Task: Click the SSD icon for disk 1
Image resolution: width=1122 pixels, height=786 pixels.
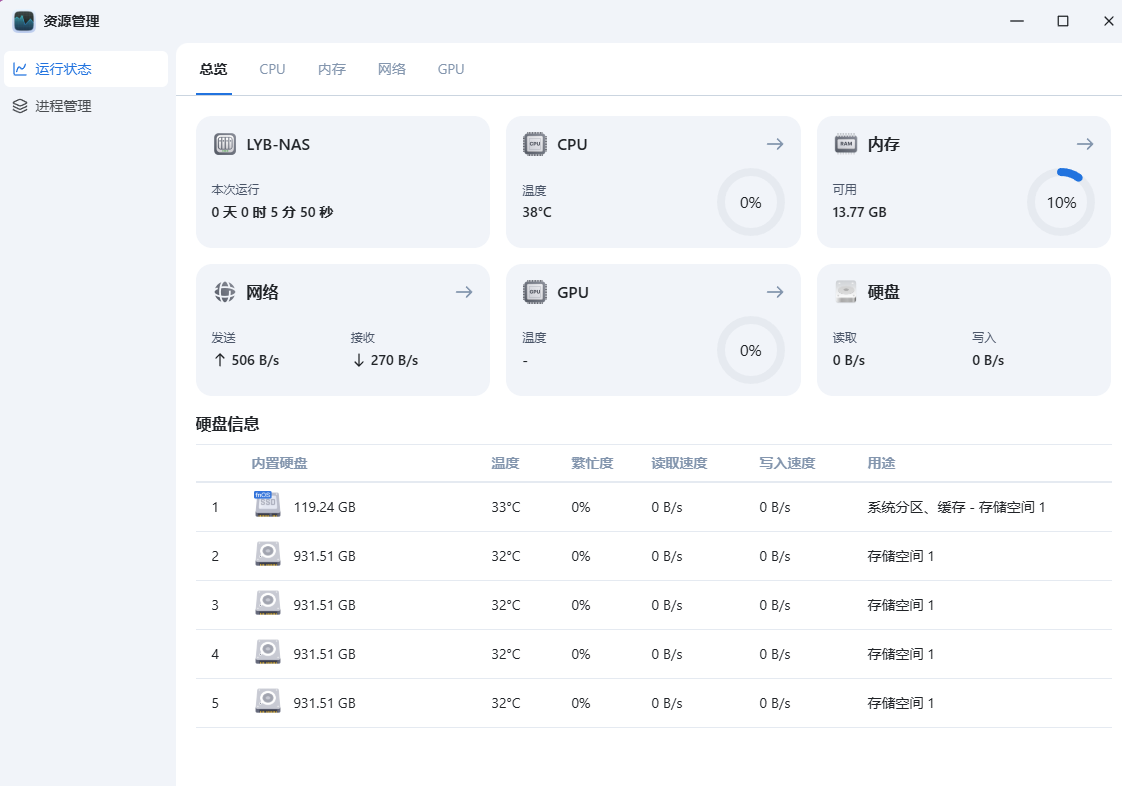Action: pyautogui.click(x=267, y=506)
